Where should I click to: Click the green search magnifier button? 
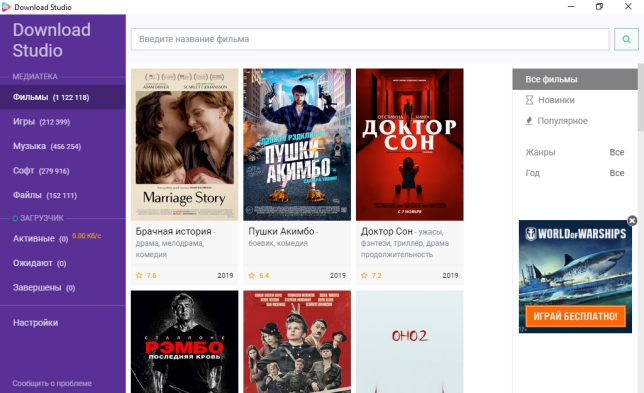pos(626,39)
